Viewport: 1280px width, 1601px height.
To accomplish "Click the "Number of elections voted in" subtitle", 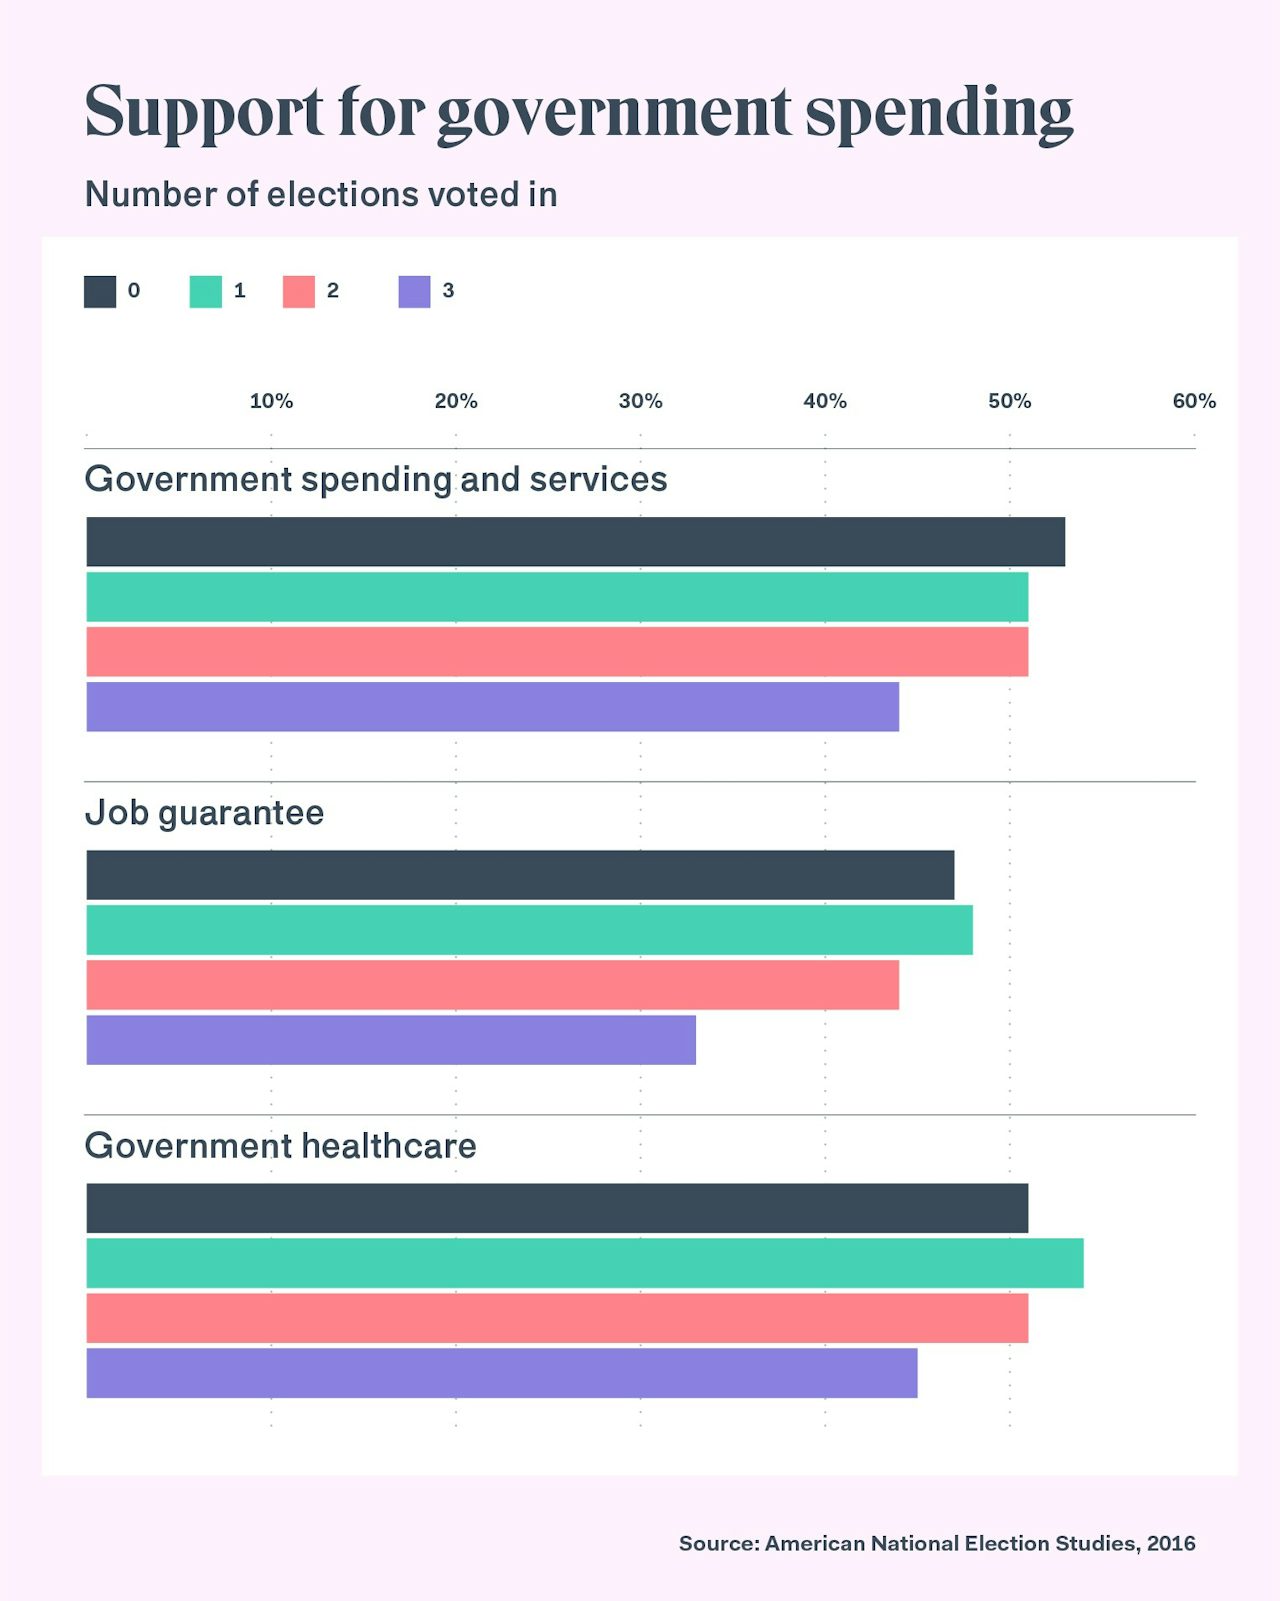I will pyautogui.click(x=321, y=195).
